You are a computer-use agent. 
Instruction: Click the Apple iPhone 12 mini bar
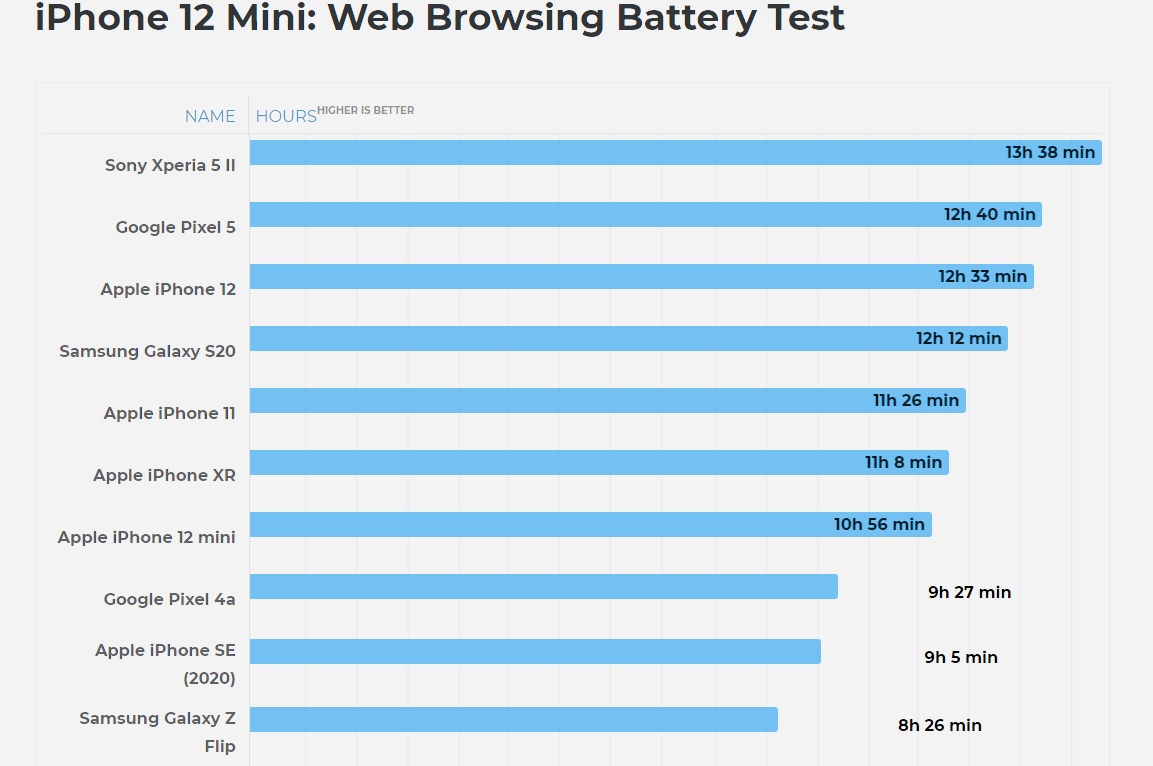coord(590,525)
